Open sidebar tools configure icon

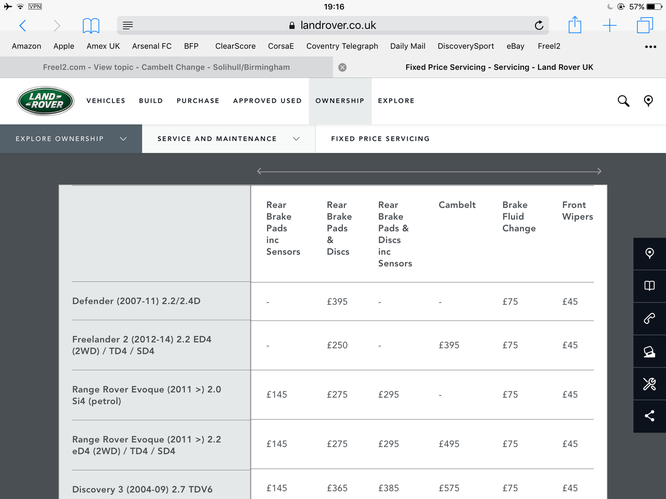click(x=649, y=384)
